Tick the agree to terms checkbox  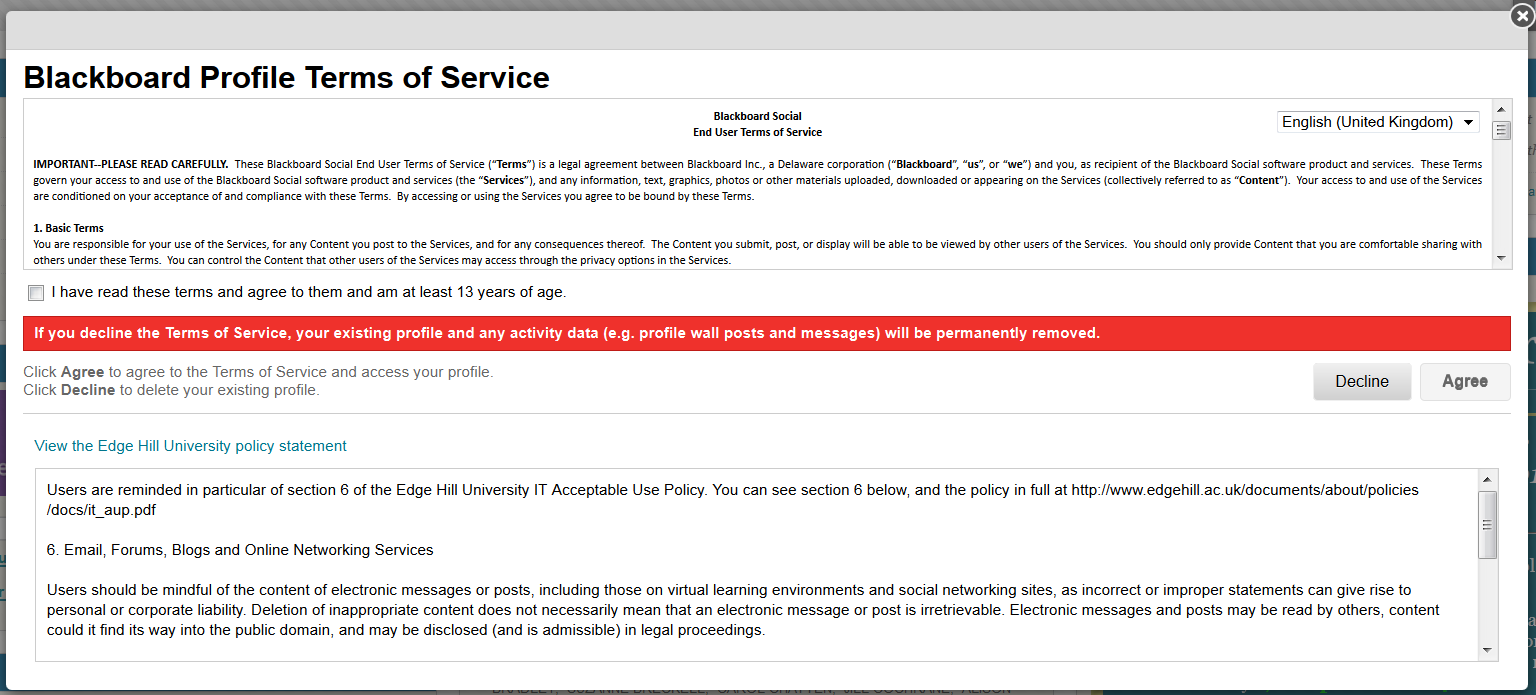point(37,293)
